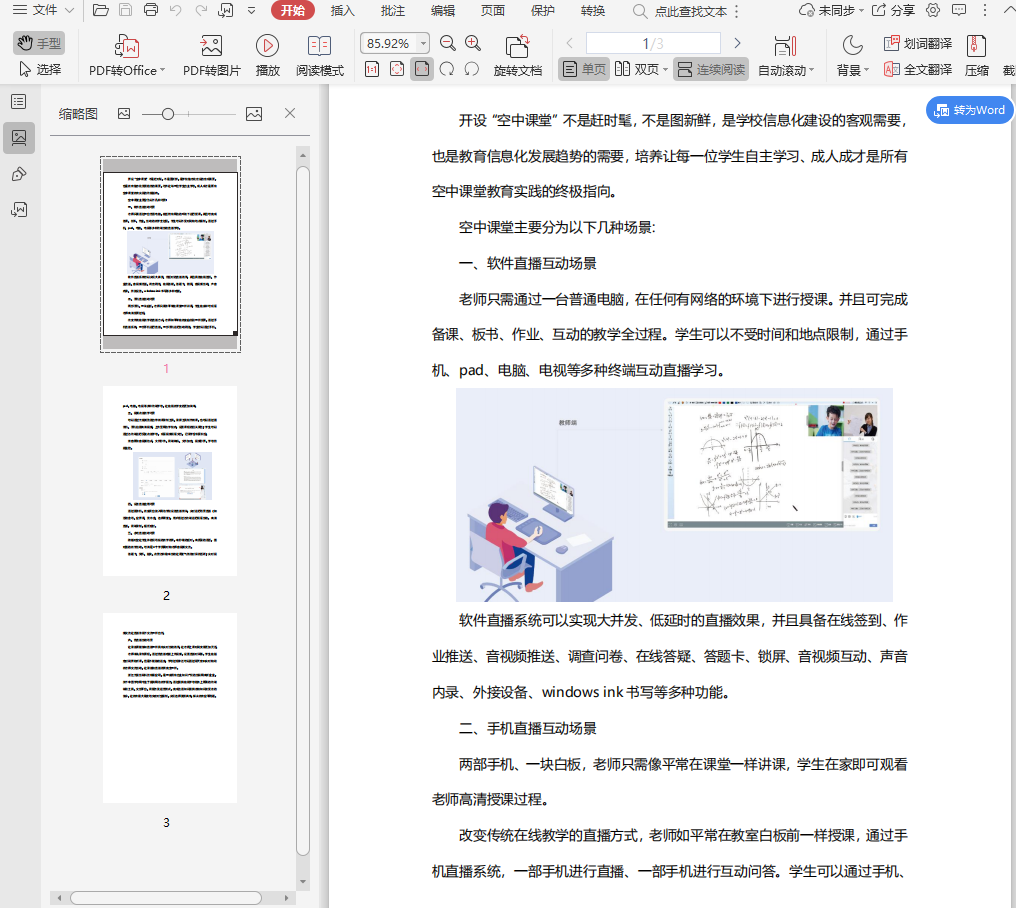Start 播放 slideshow playback
Viewport: 1016px width, 908px height.
coord(268,56)
